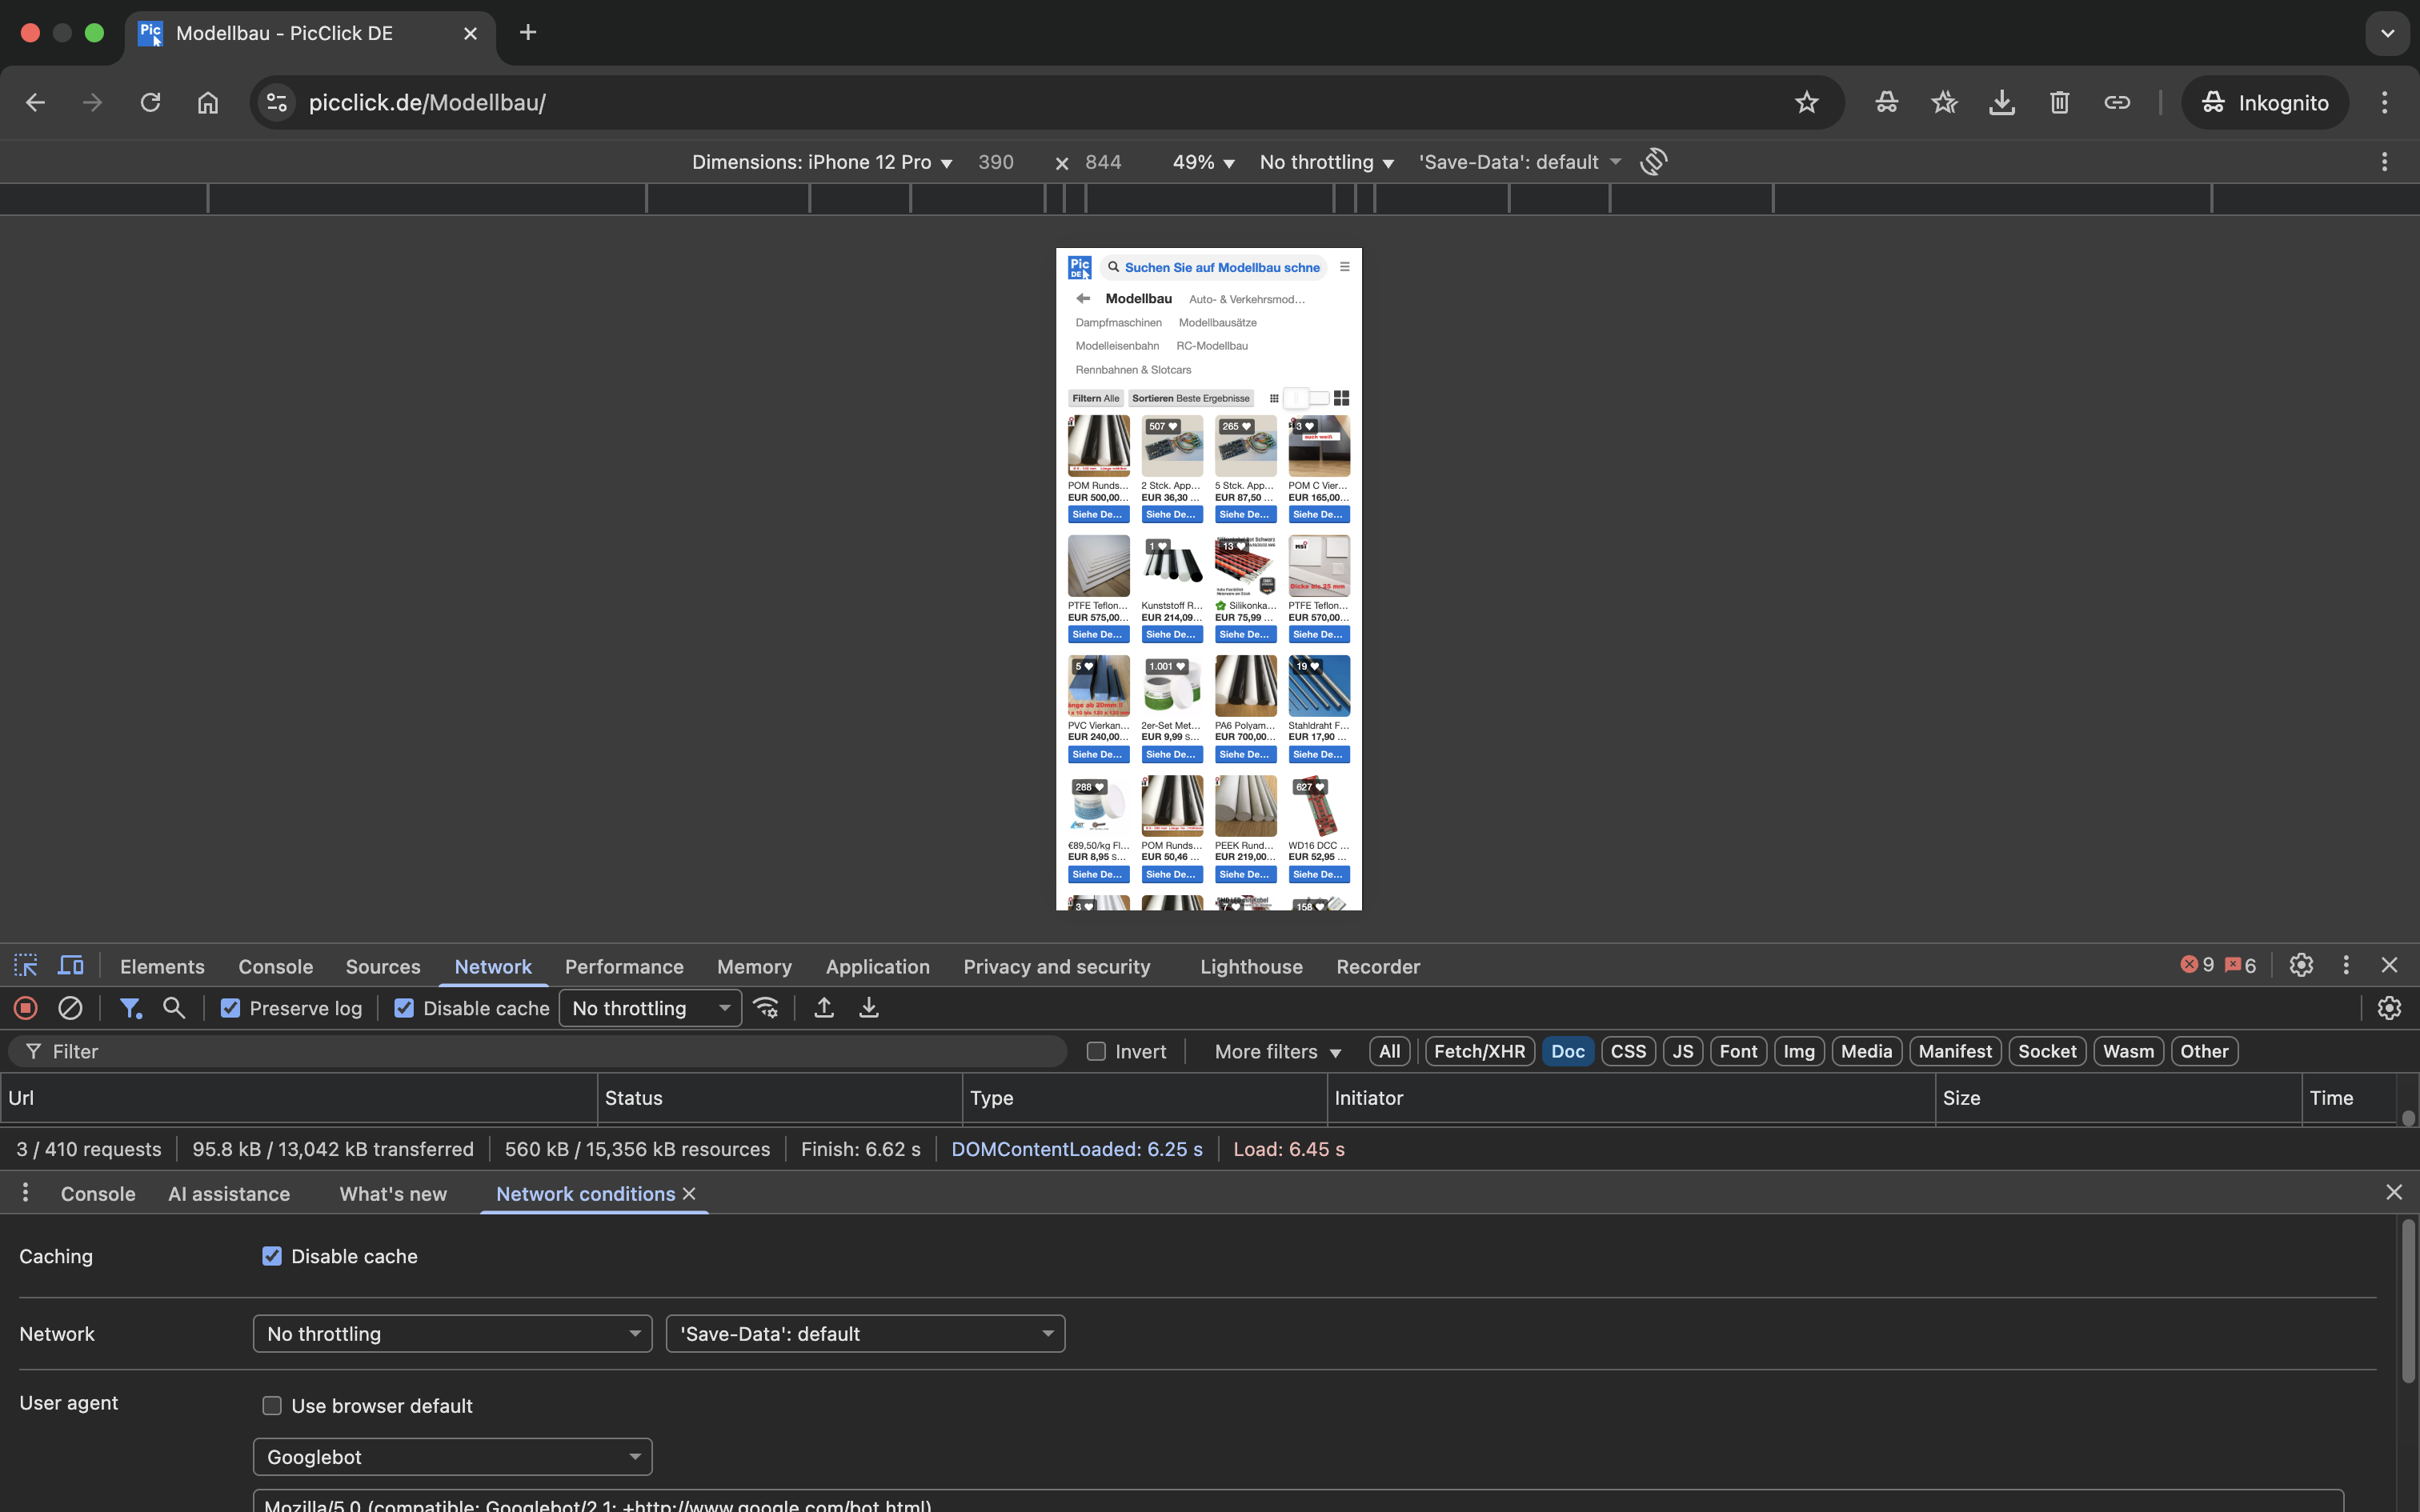Expand the Googlebot user agent dropdown

tap(451, 1456)
